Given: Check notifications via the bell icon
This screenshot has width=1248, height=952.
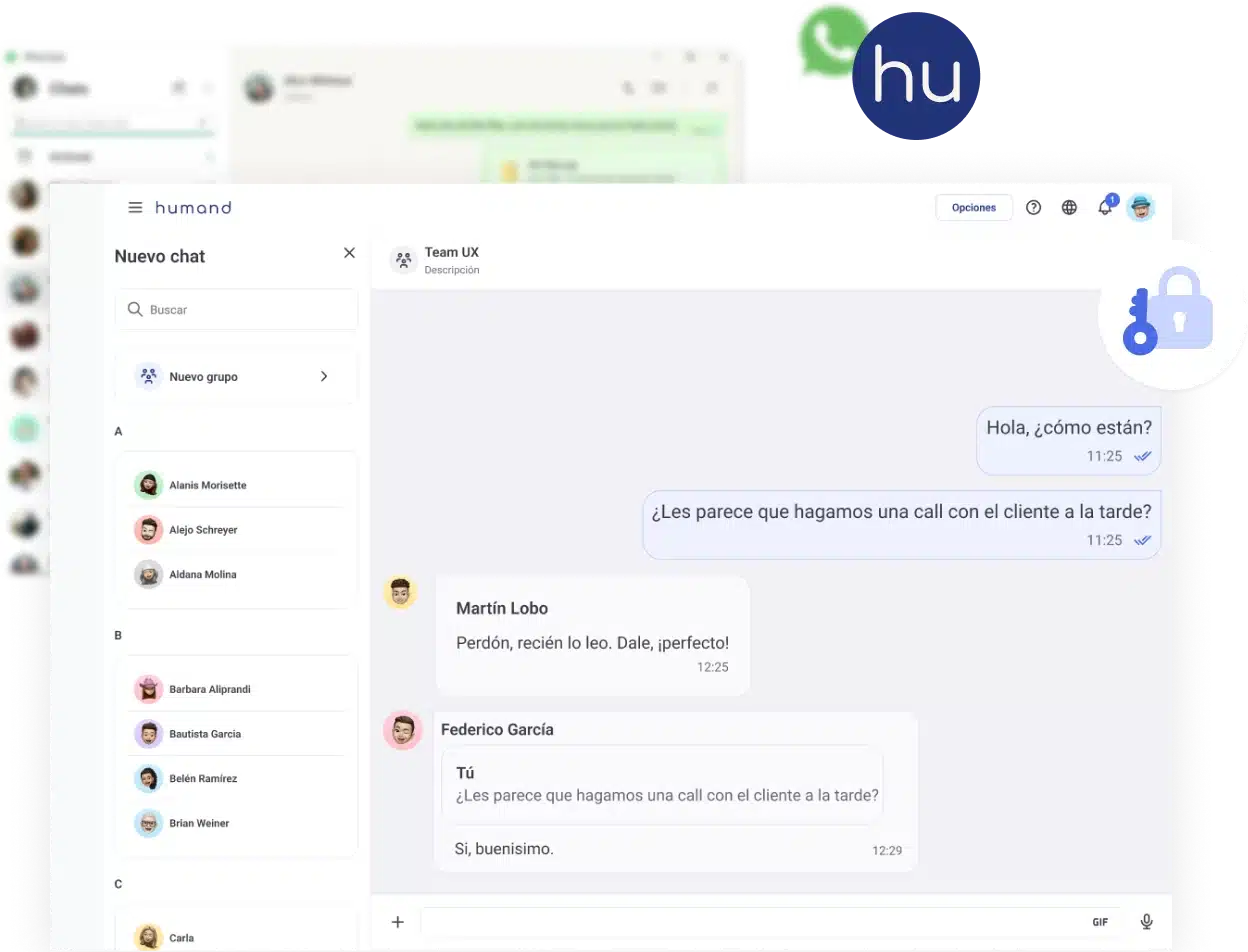Looking at the screenshot, I should coord(1105,207).
